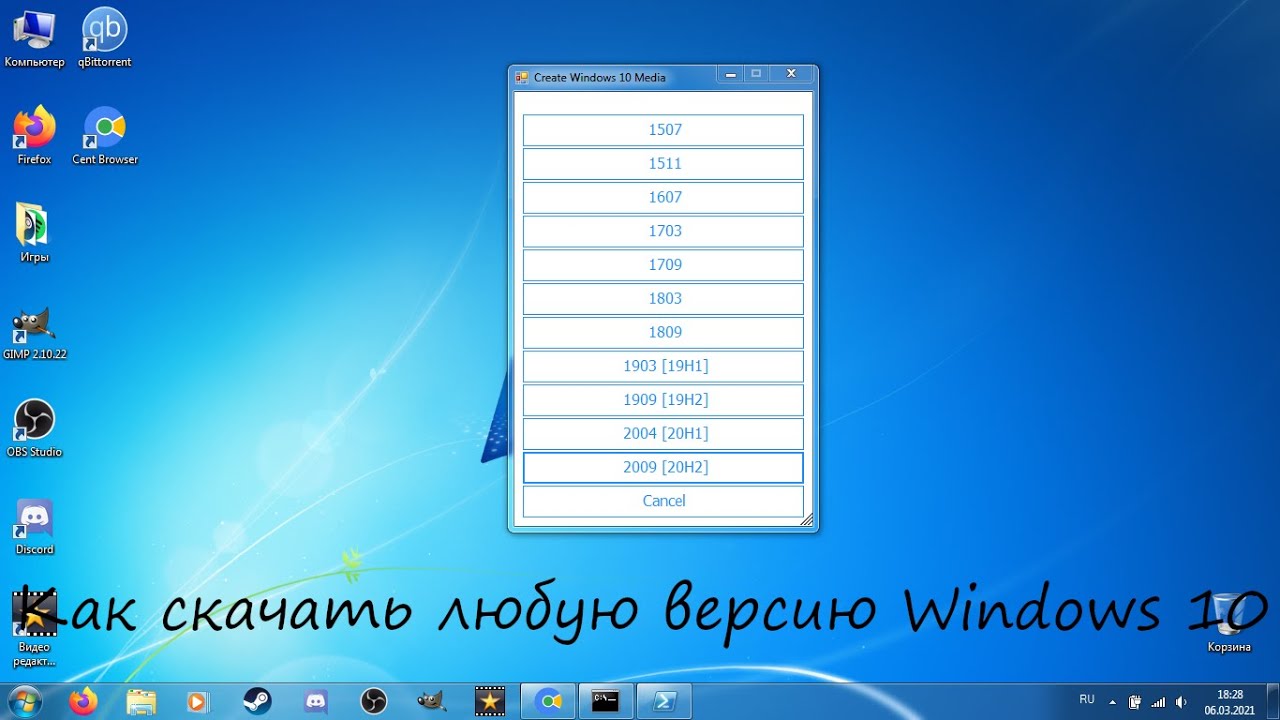This screenshot has height=720, width=1280.
Task: Open the video editor taskbar icon
Action: point(489,702)
